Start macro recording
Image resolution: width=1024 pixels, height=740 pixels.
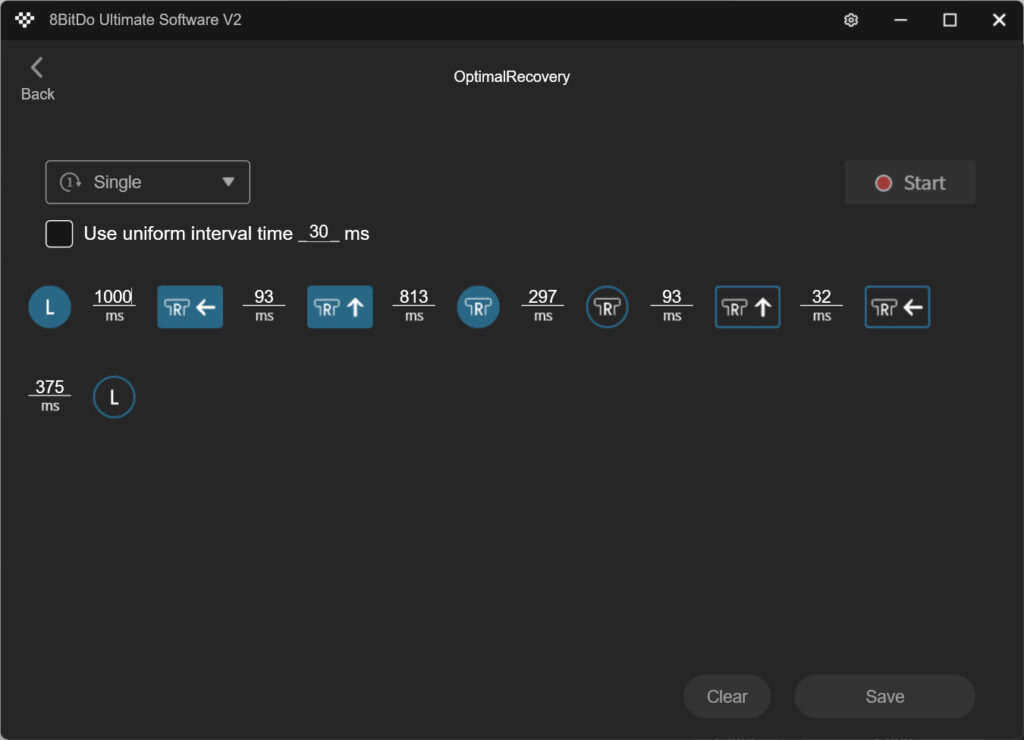pos(909,183)
